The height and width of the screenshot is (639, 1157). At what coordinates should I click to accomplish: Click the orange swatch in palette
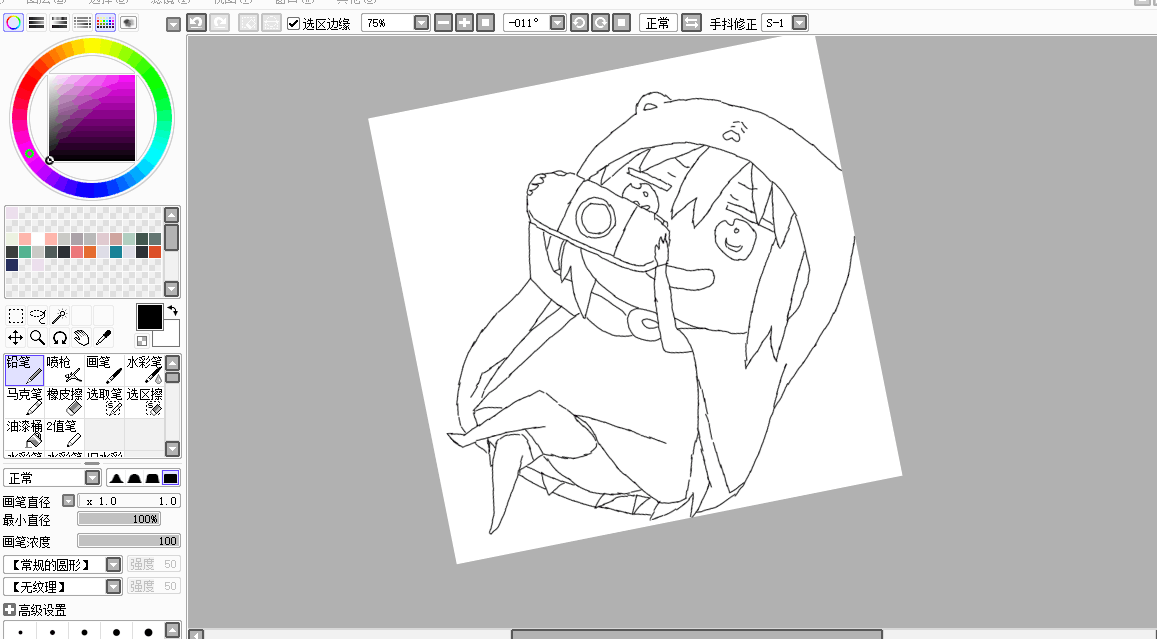[89, 252]
